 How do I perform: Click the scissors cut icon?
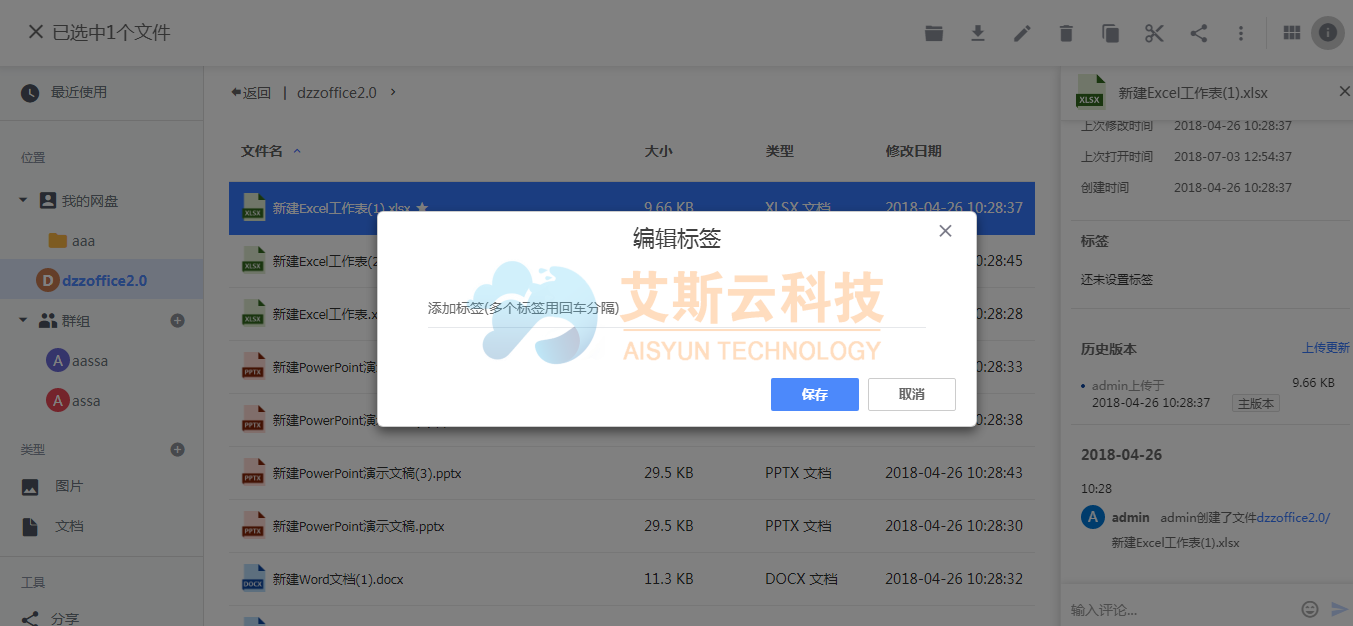tap(1154, 33)
